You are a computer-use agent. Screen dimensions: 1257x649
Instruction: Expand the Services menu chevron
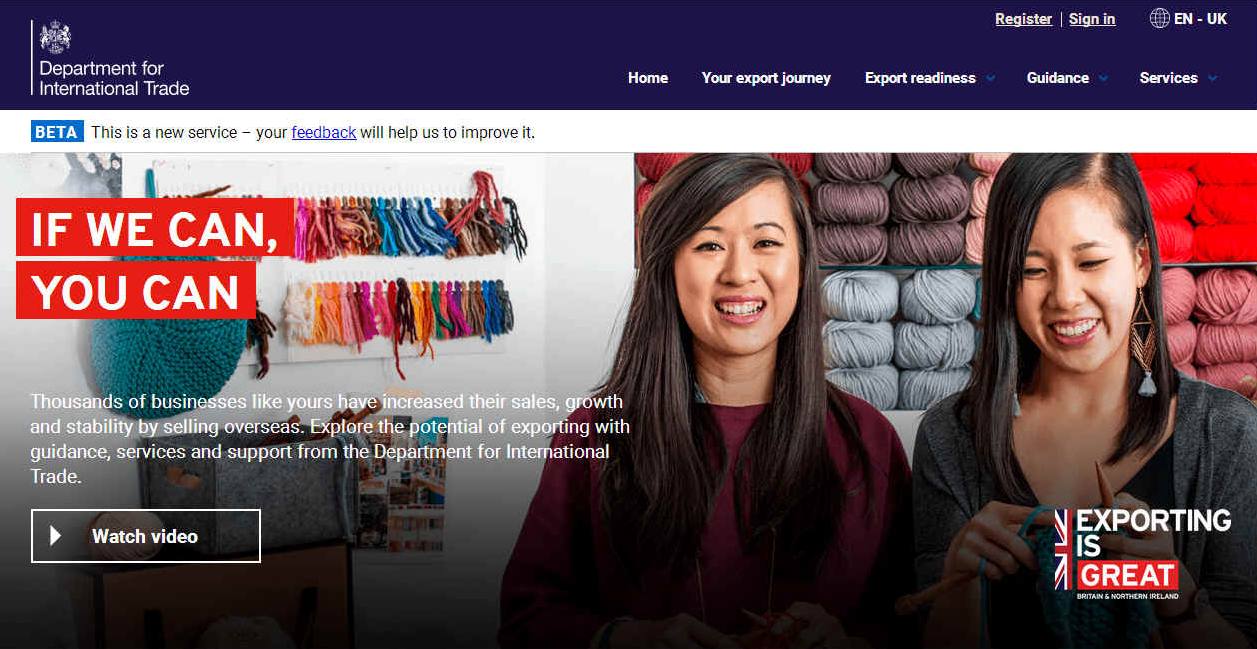1212,78
